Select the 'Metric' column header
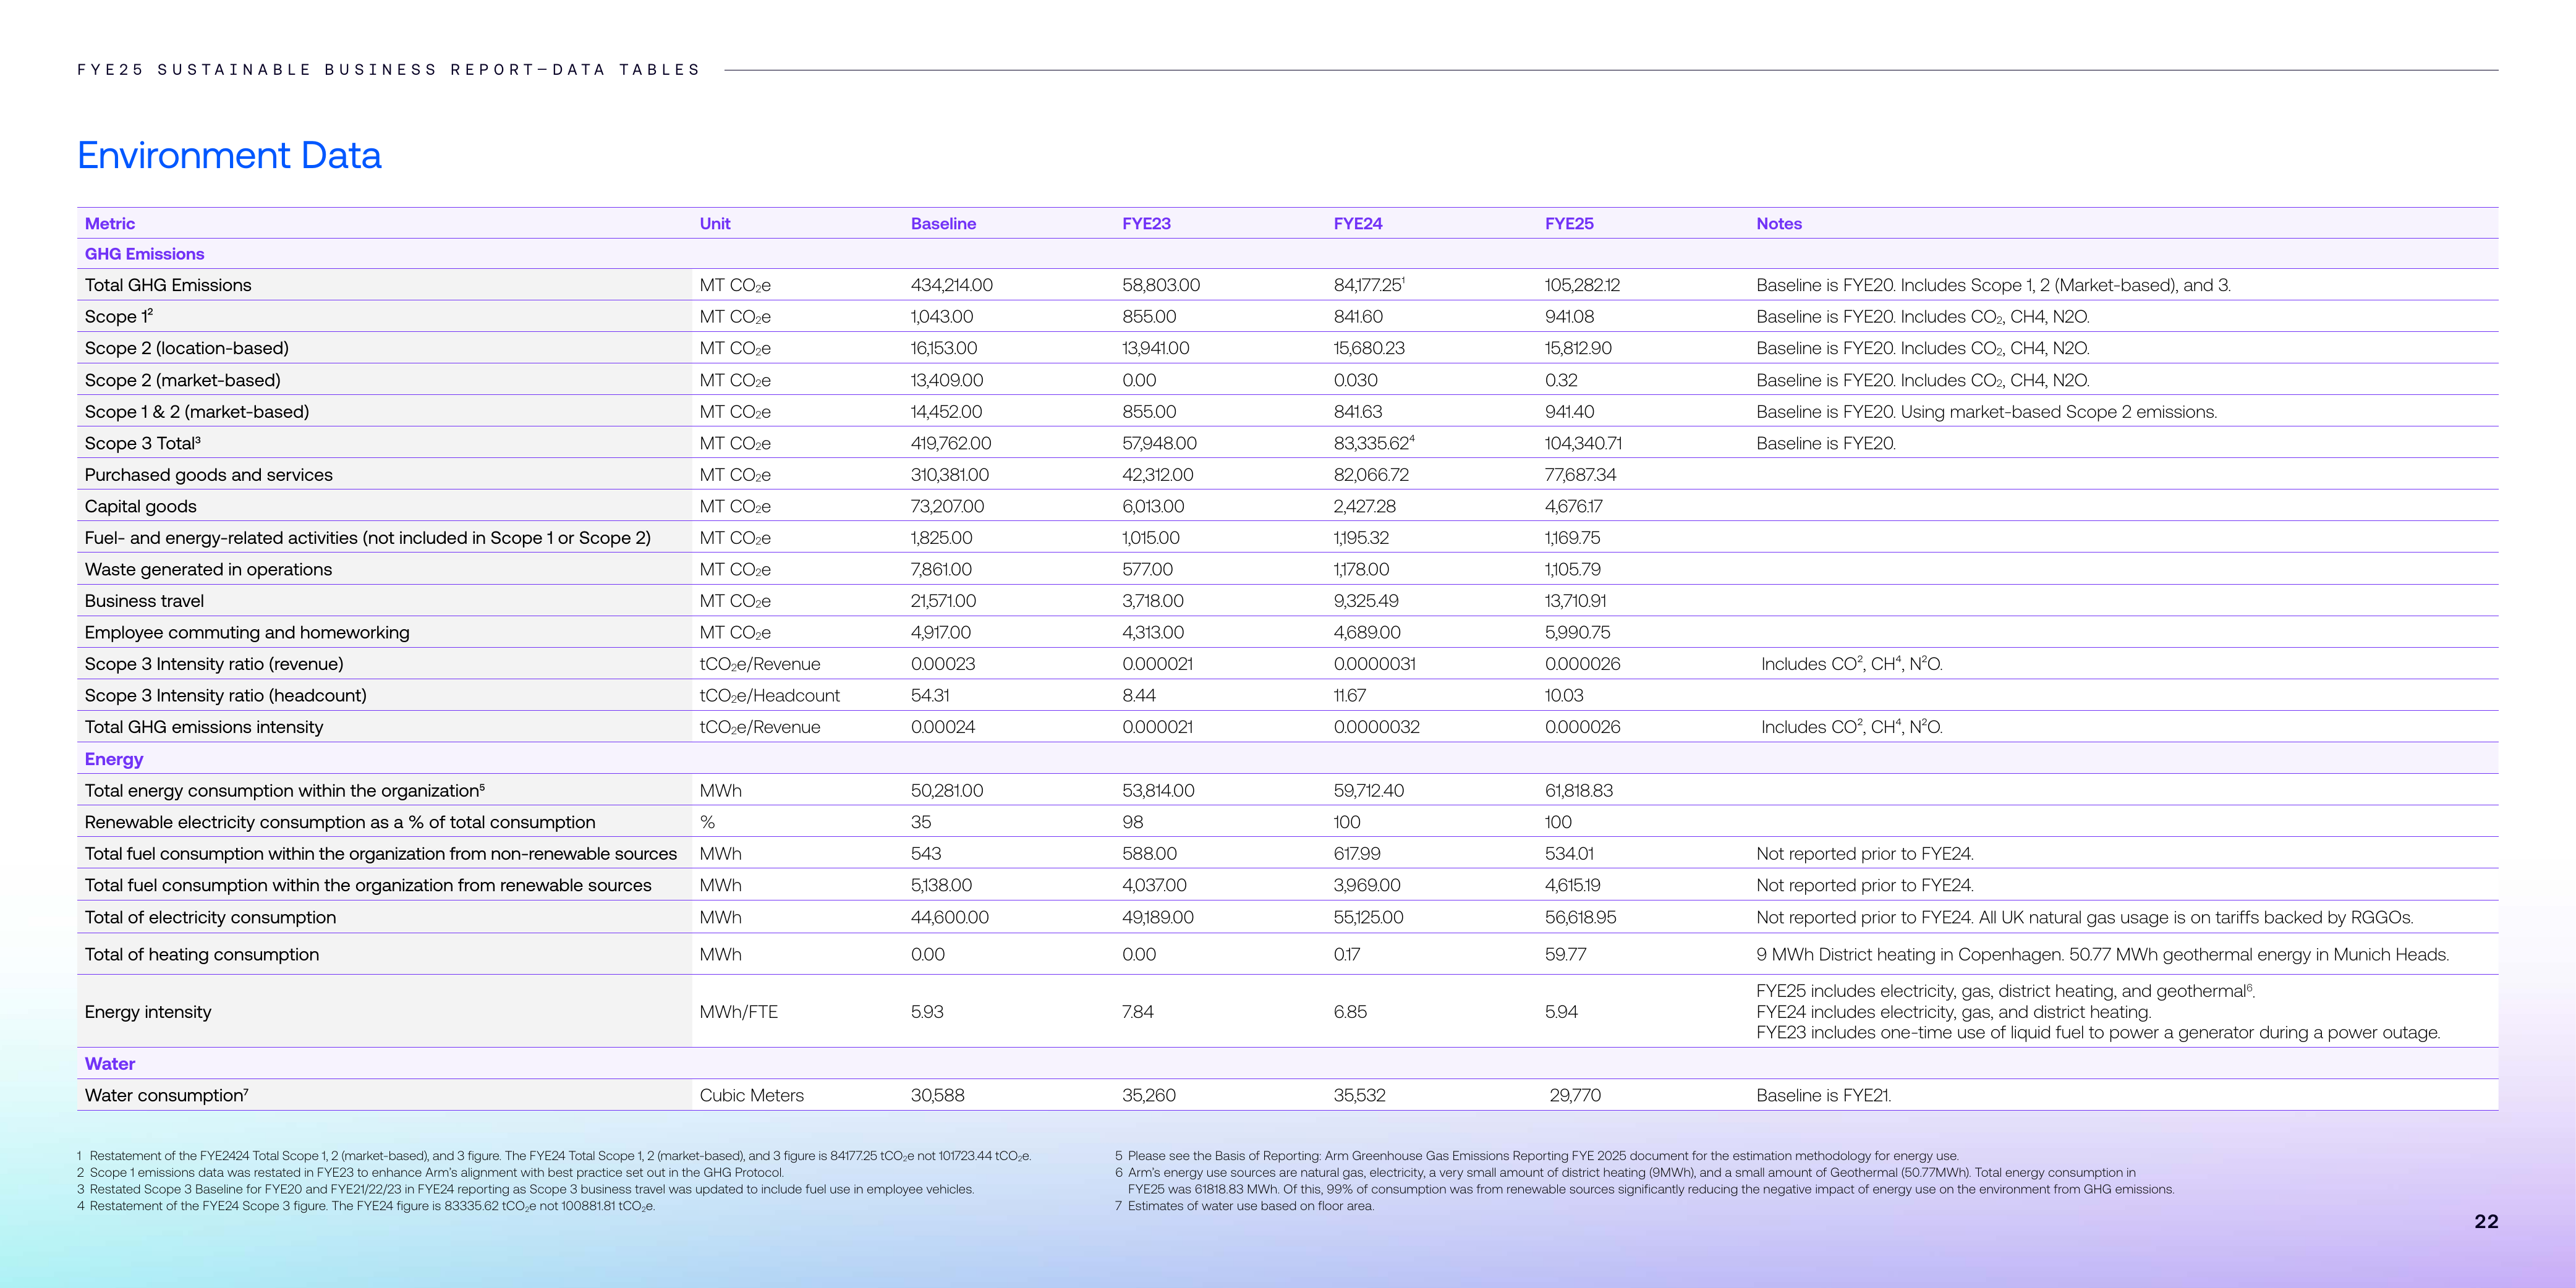 [x=110, y=224]
